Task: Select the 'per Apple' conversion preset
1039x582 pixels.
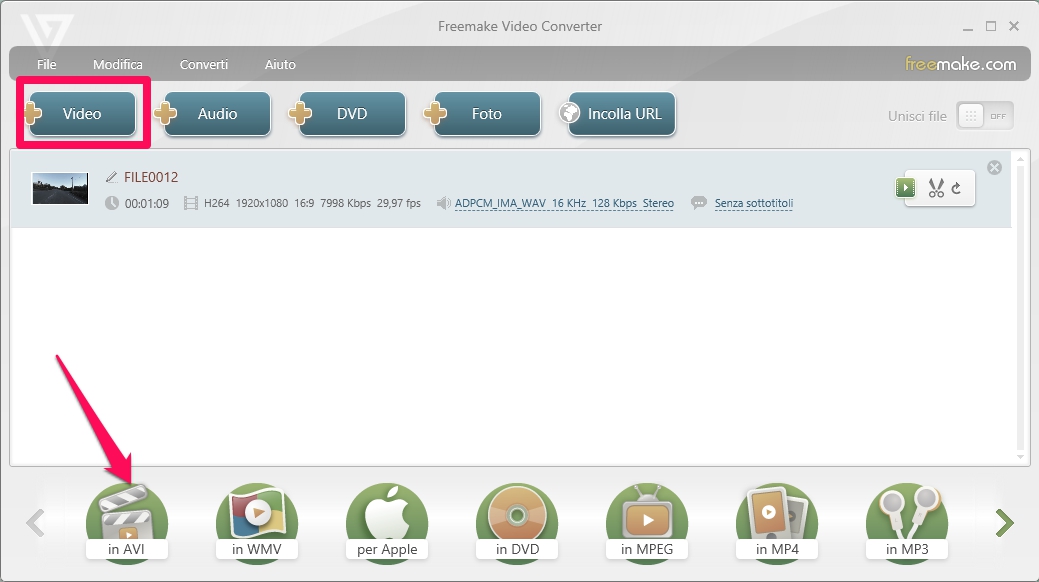Action: 387,522
